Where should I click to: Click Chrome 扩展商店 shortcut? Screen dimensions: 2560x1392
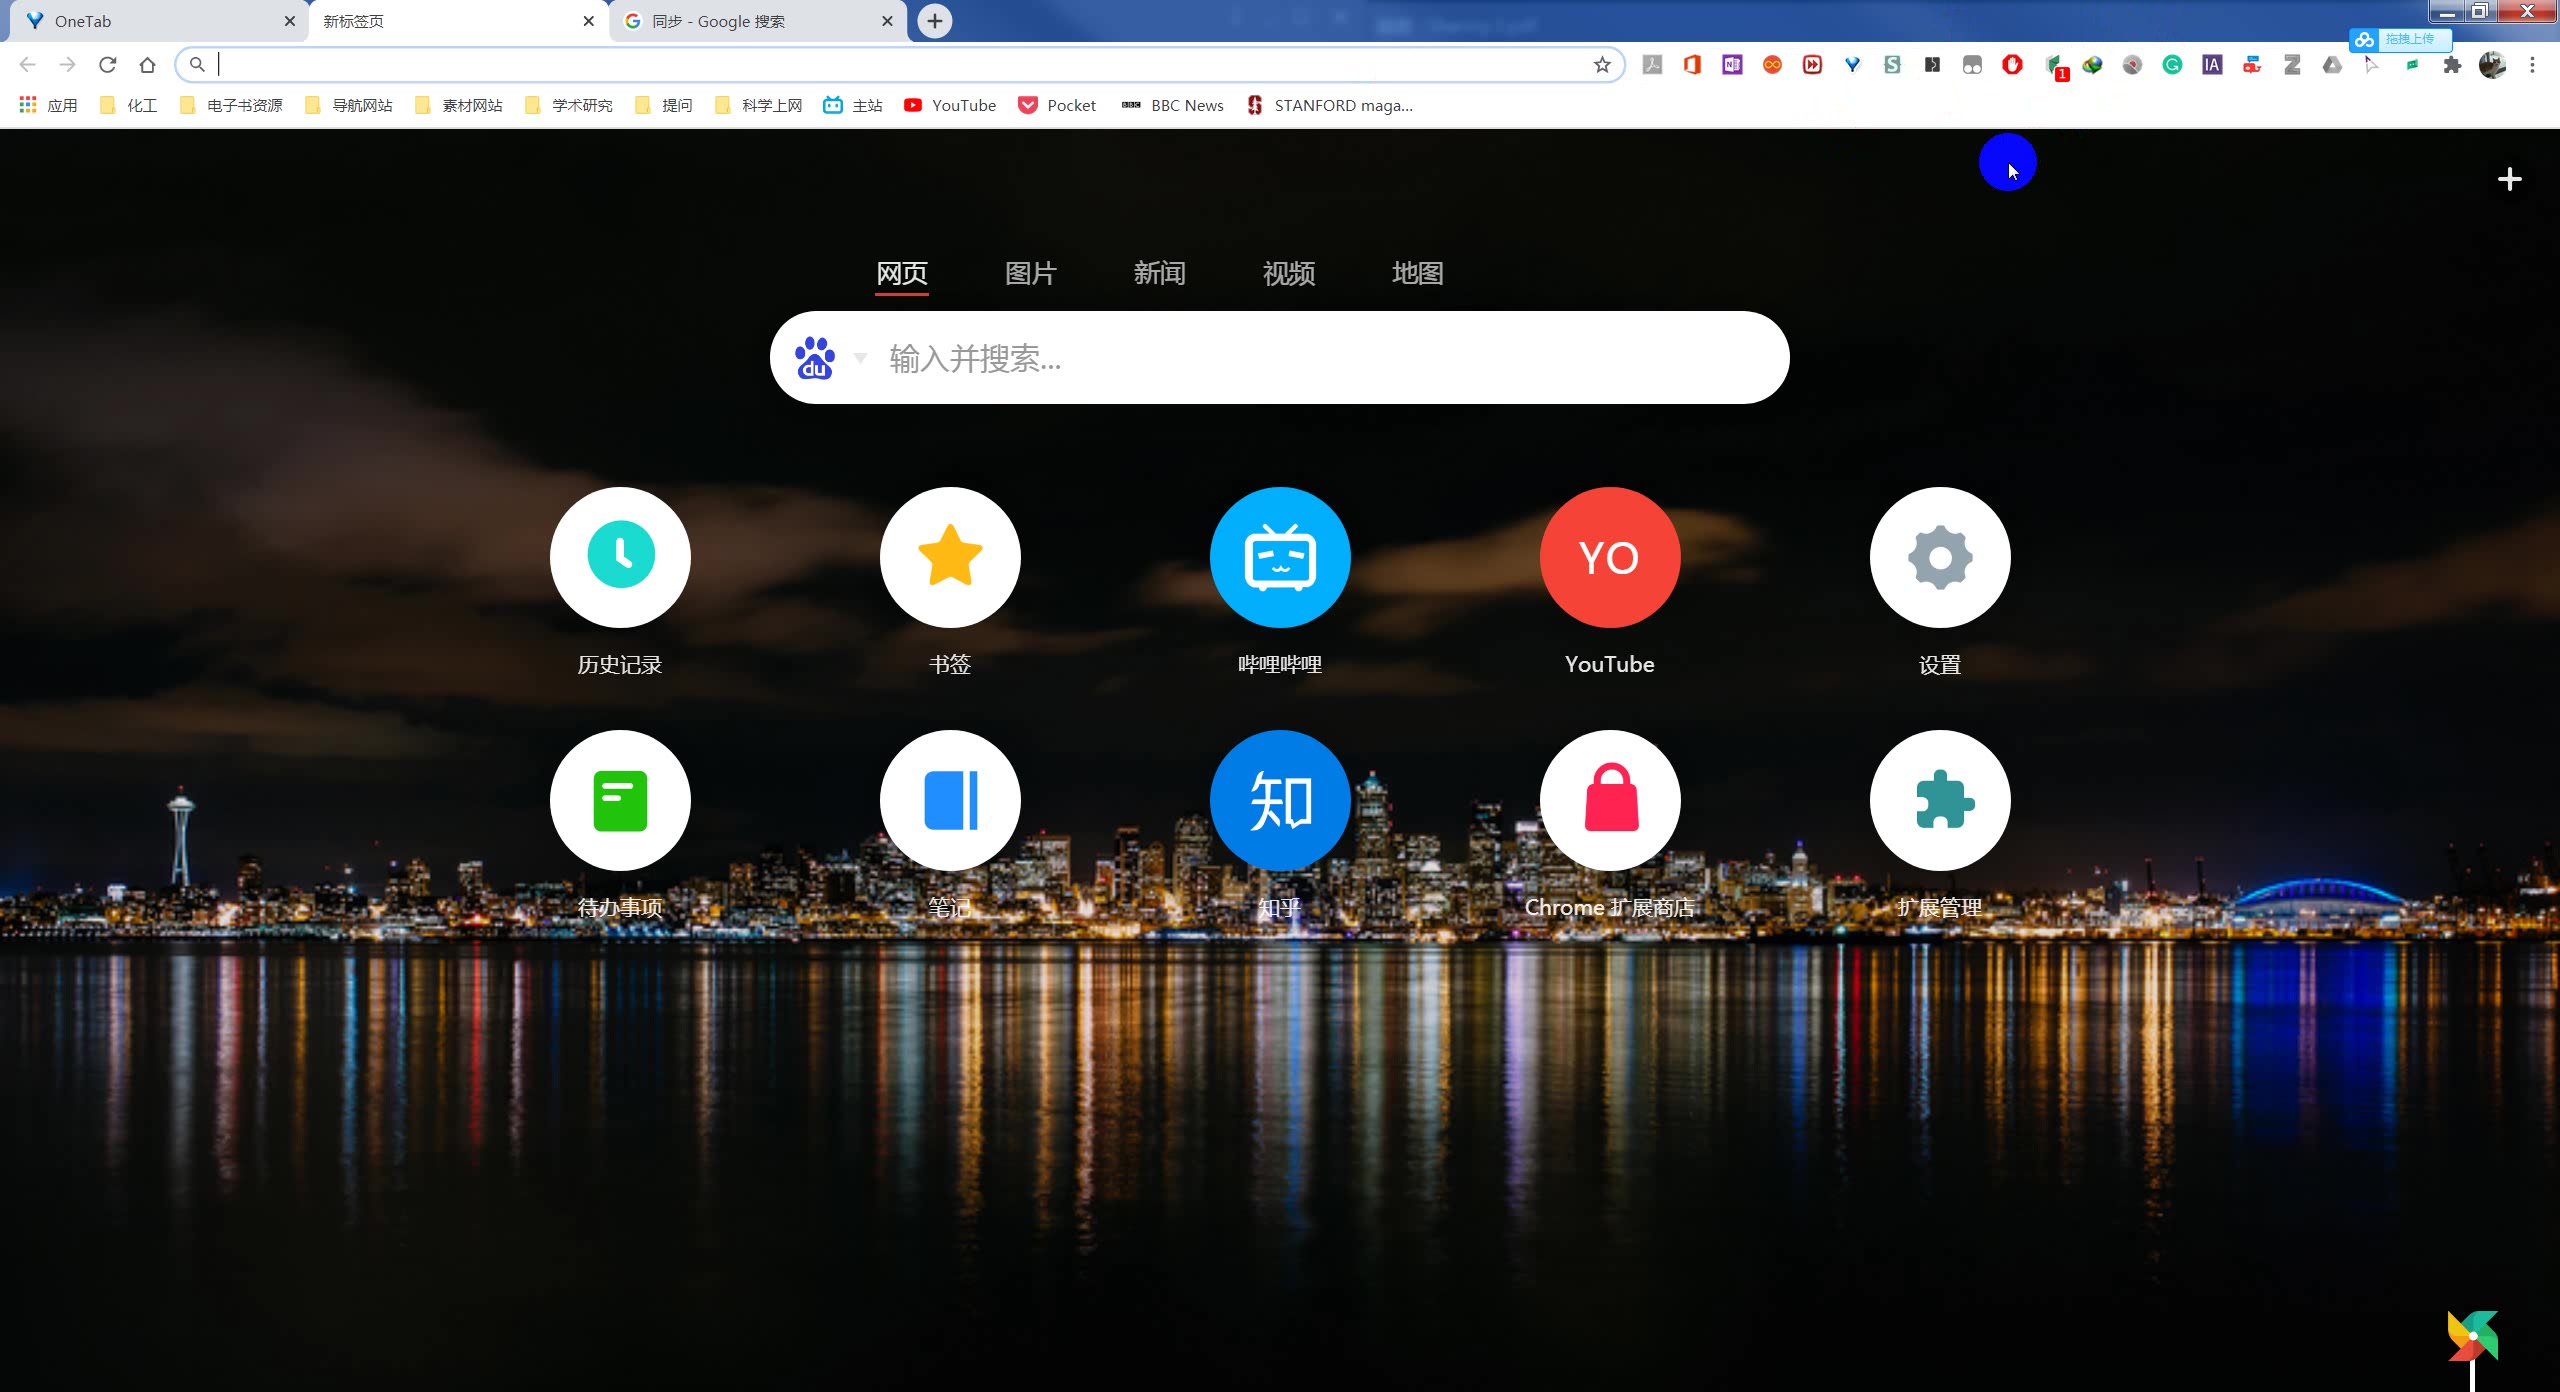tap(1607, 802)
